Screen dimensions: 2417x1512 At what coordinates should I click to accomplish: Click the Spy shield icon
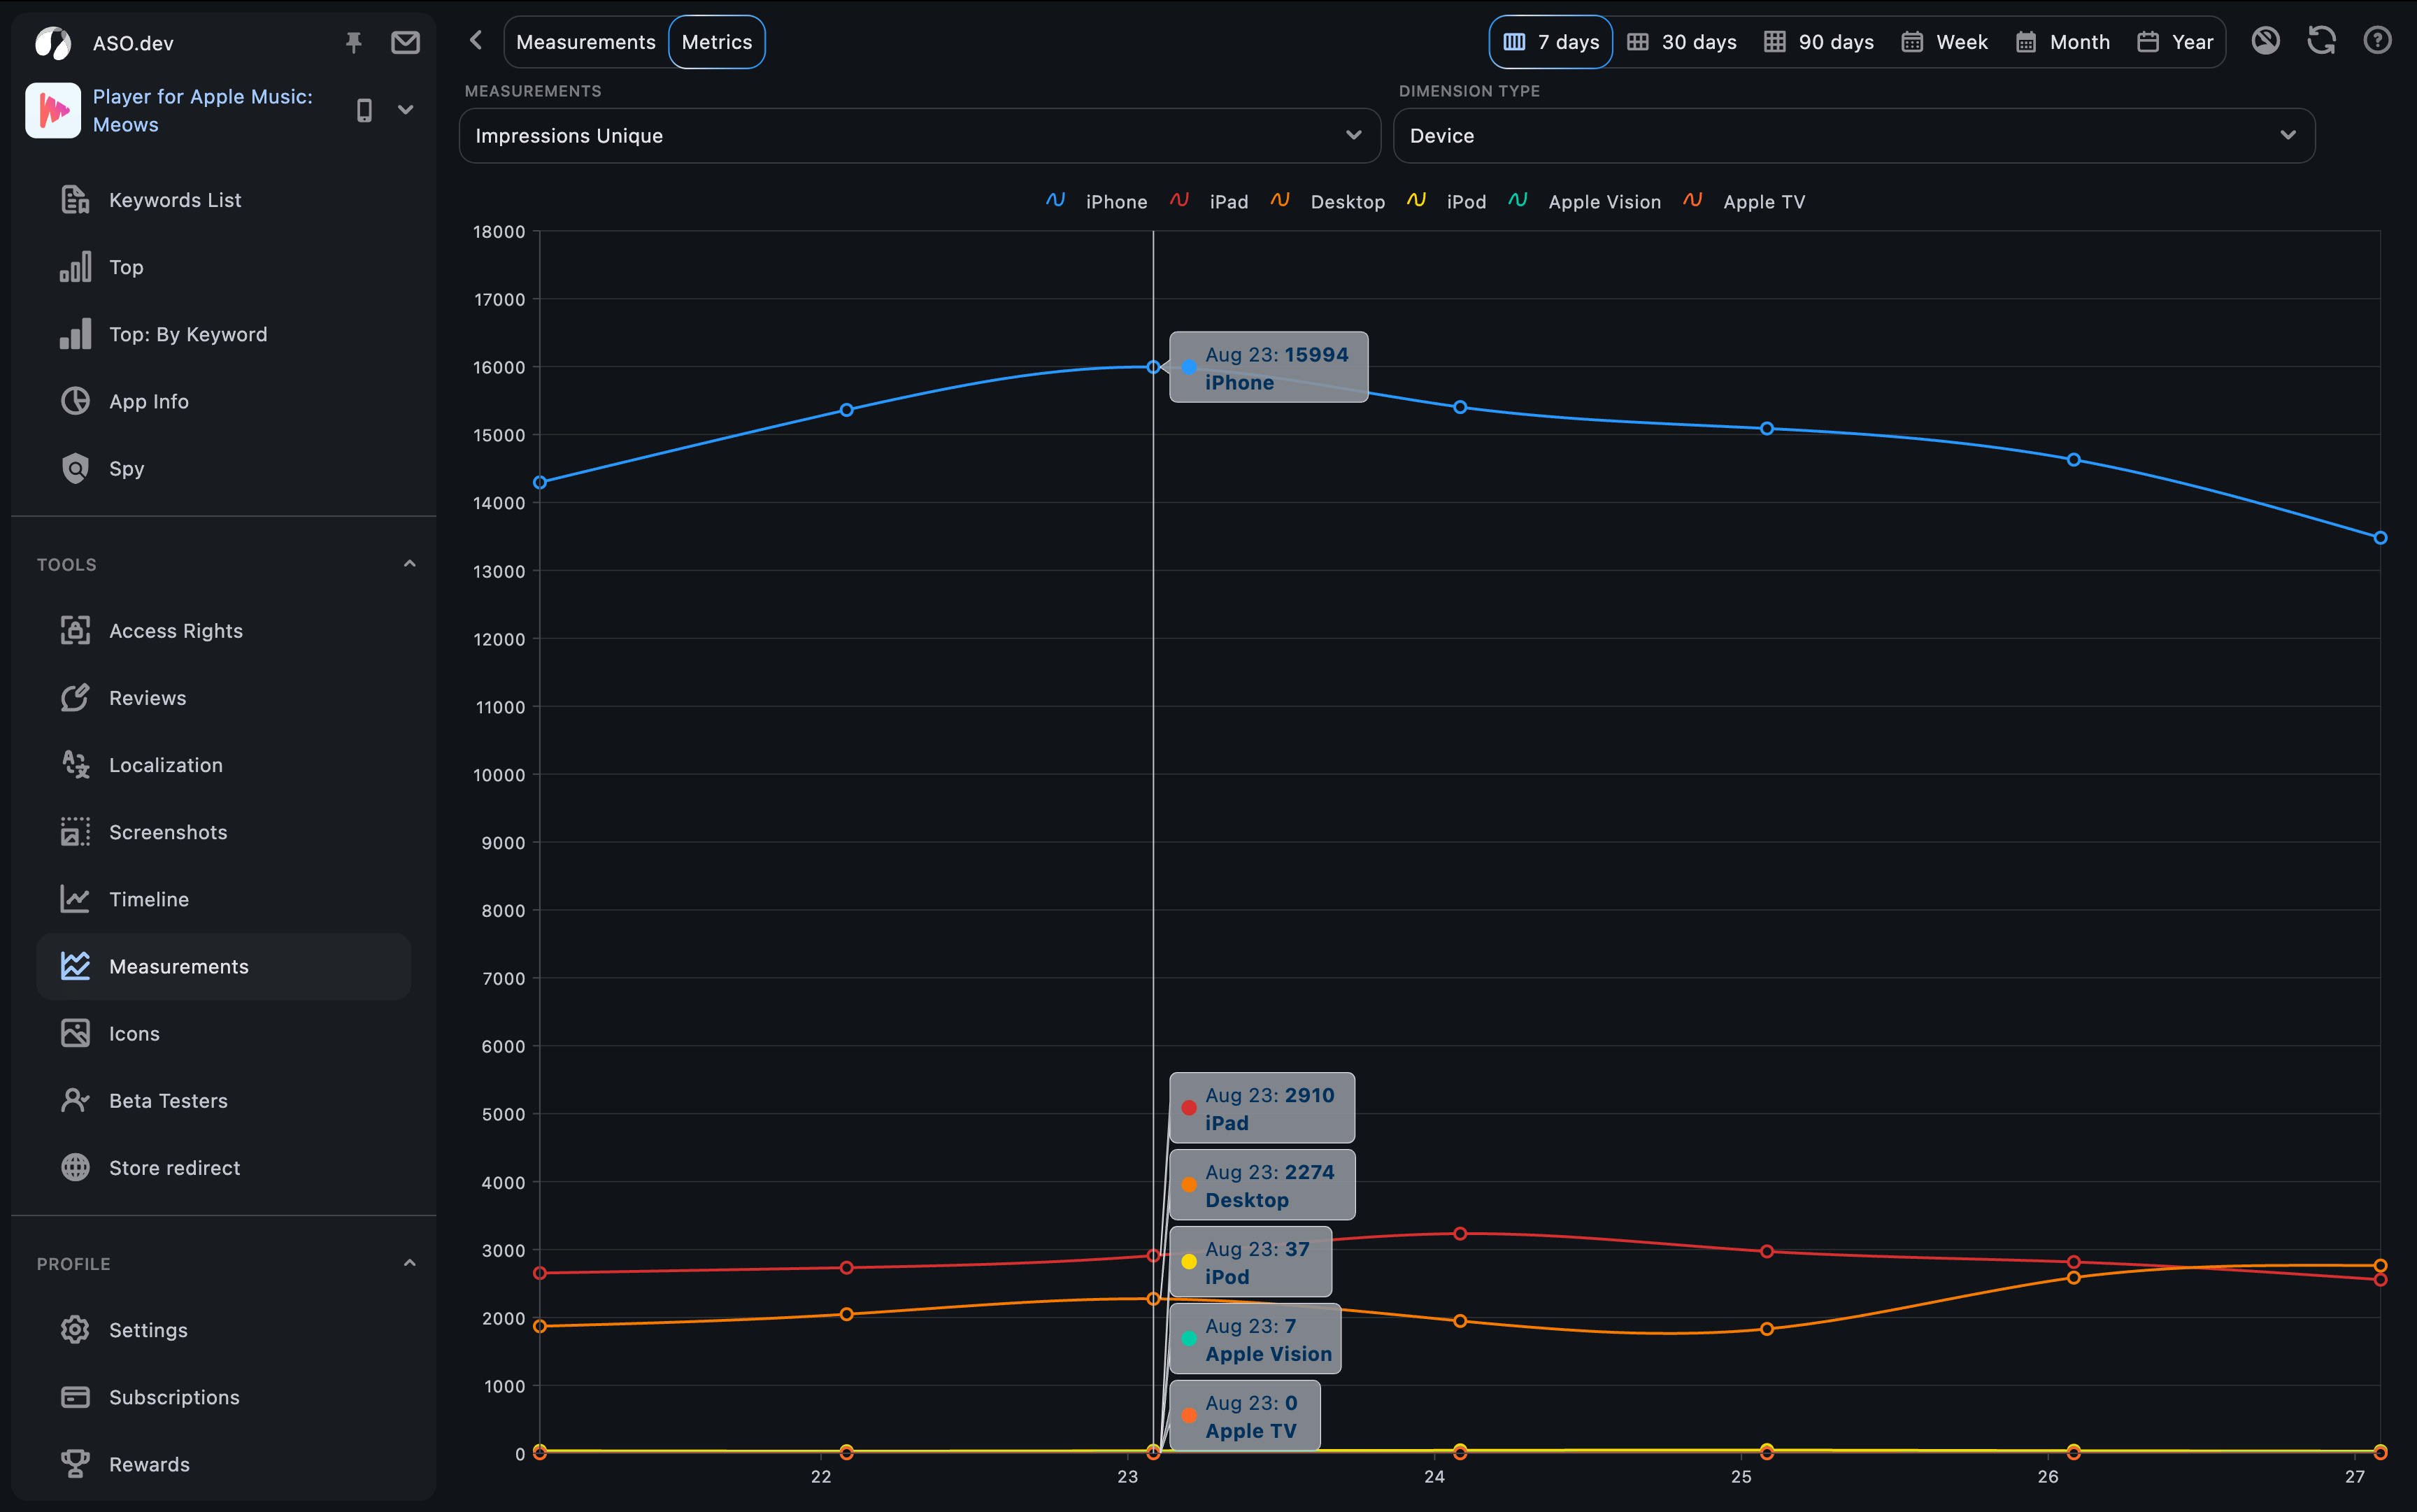[75, 468]
